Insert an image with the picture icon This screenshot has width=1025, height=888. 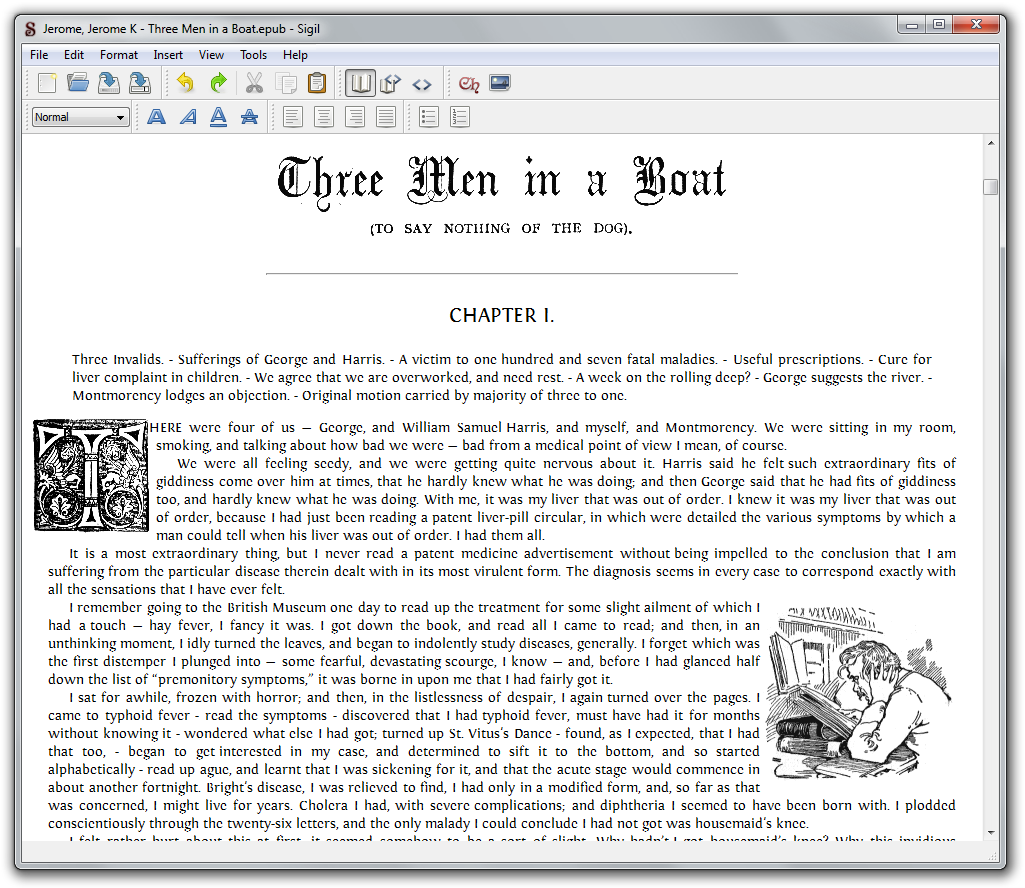coord(500,83)
